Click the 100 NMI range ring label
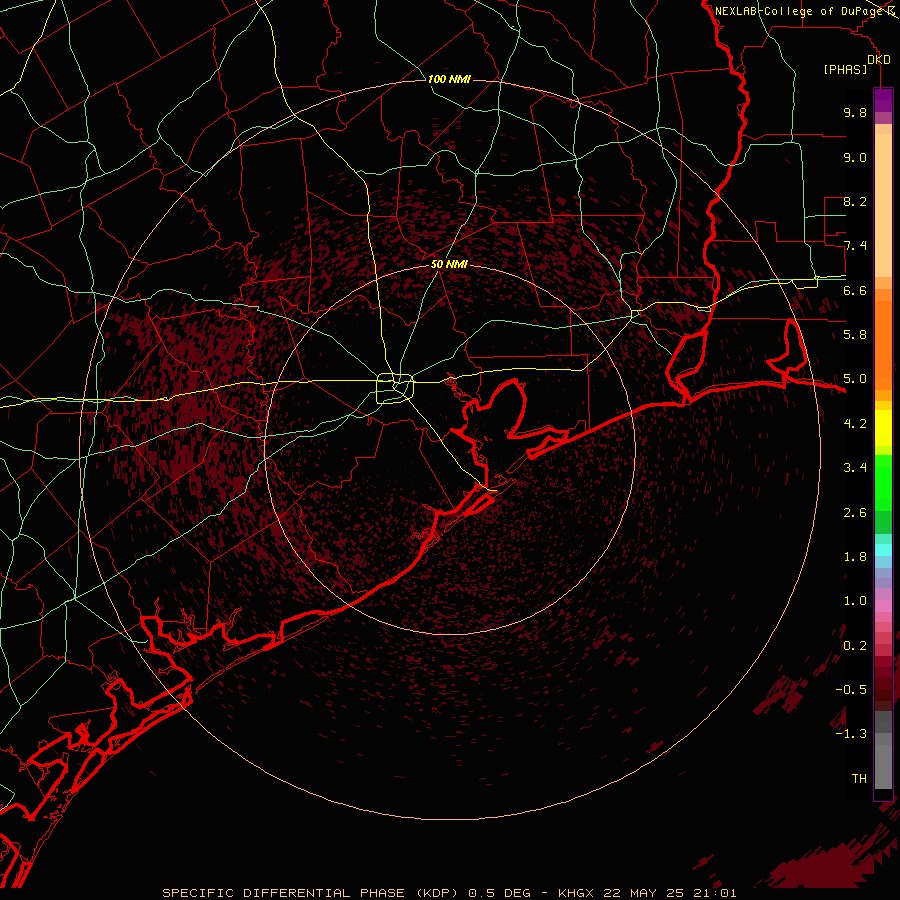 [449, 79]
